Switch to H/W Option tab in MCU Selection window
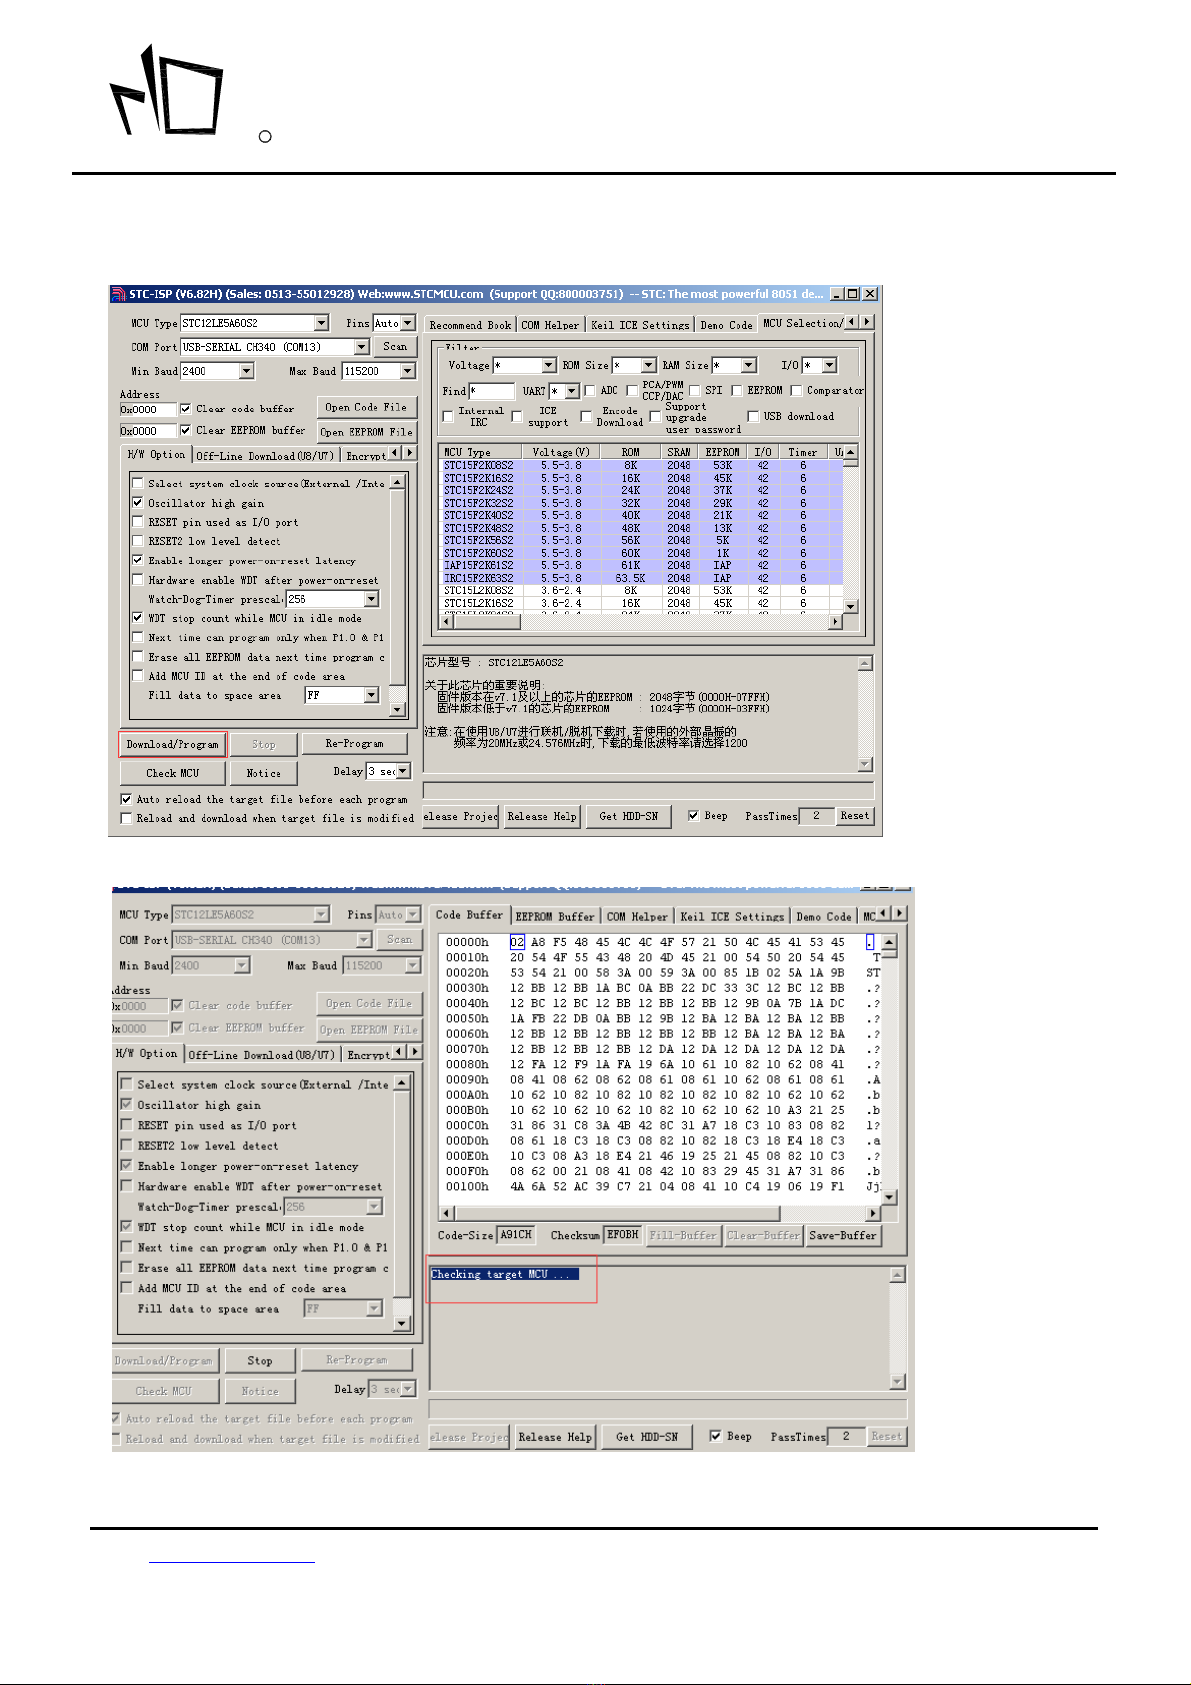 click(156, 454)
